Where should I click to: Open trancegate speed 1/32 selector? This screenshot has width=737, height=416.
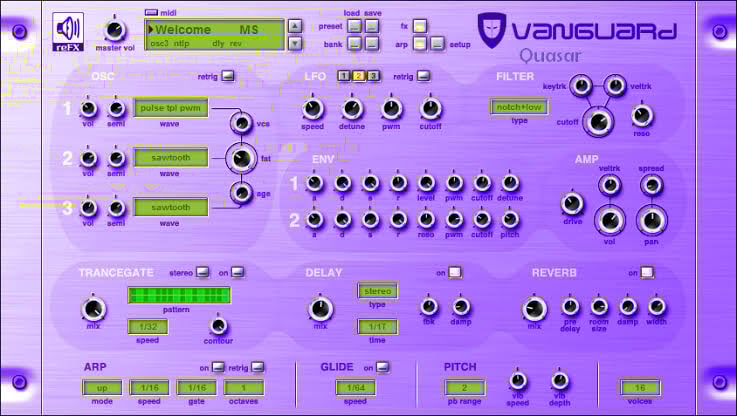click(148, 327)
